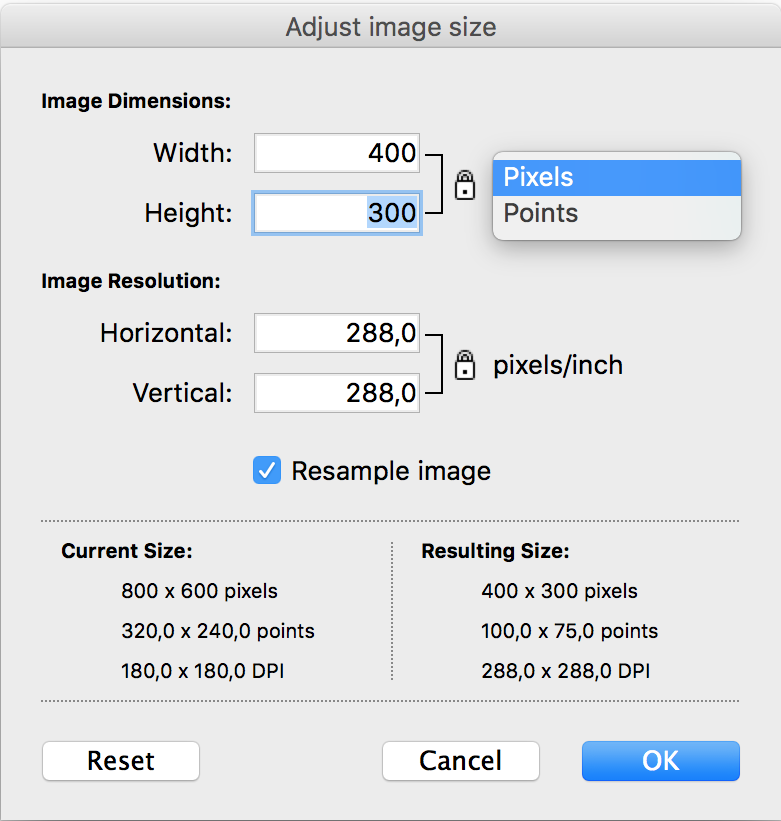Click the Resample image label
Screen dimensions: 781x821
(391, 471)
